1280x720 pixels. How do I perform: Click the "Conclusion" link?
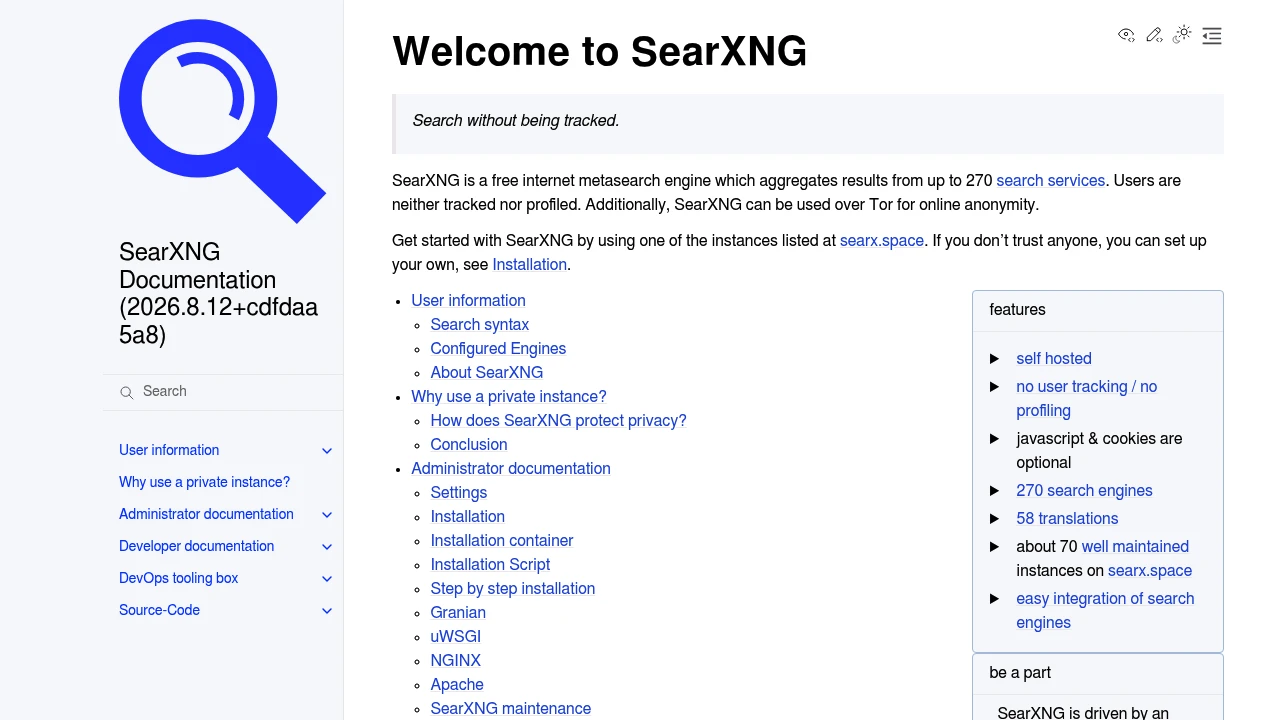[468, 445]
